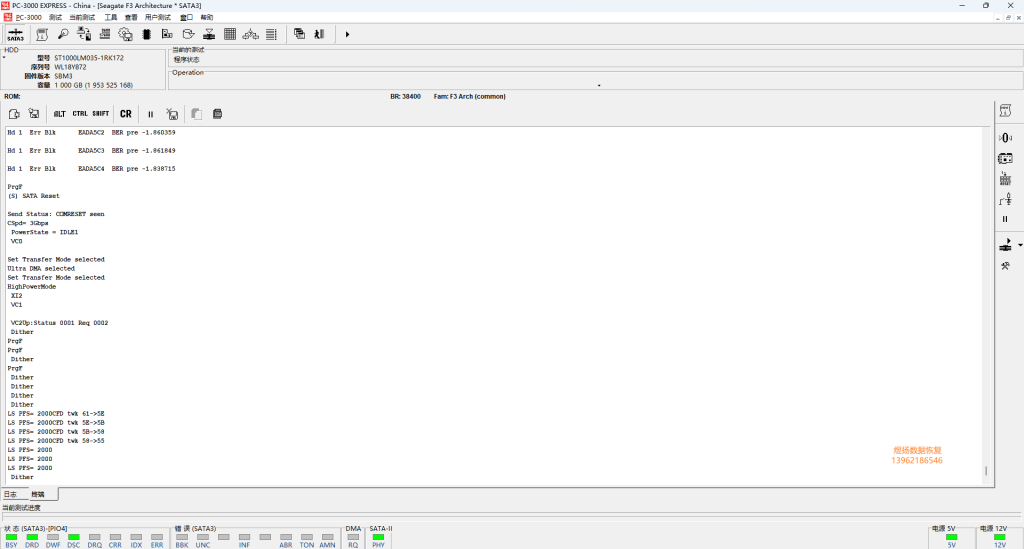Click terminal line "Ultra DMA selected"
Screen dimensions: 1024x549
(41, 268)
